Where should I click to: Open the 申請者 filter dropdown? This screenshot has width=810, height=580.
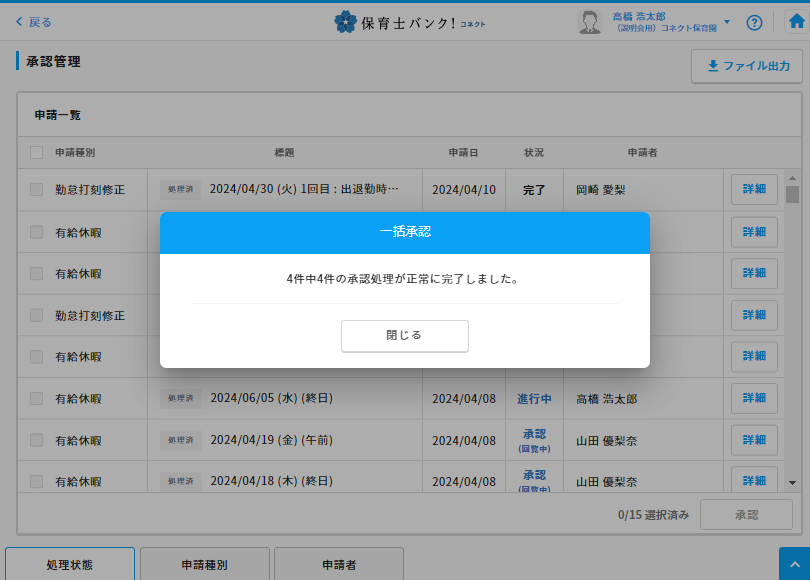339,564
